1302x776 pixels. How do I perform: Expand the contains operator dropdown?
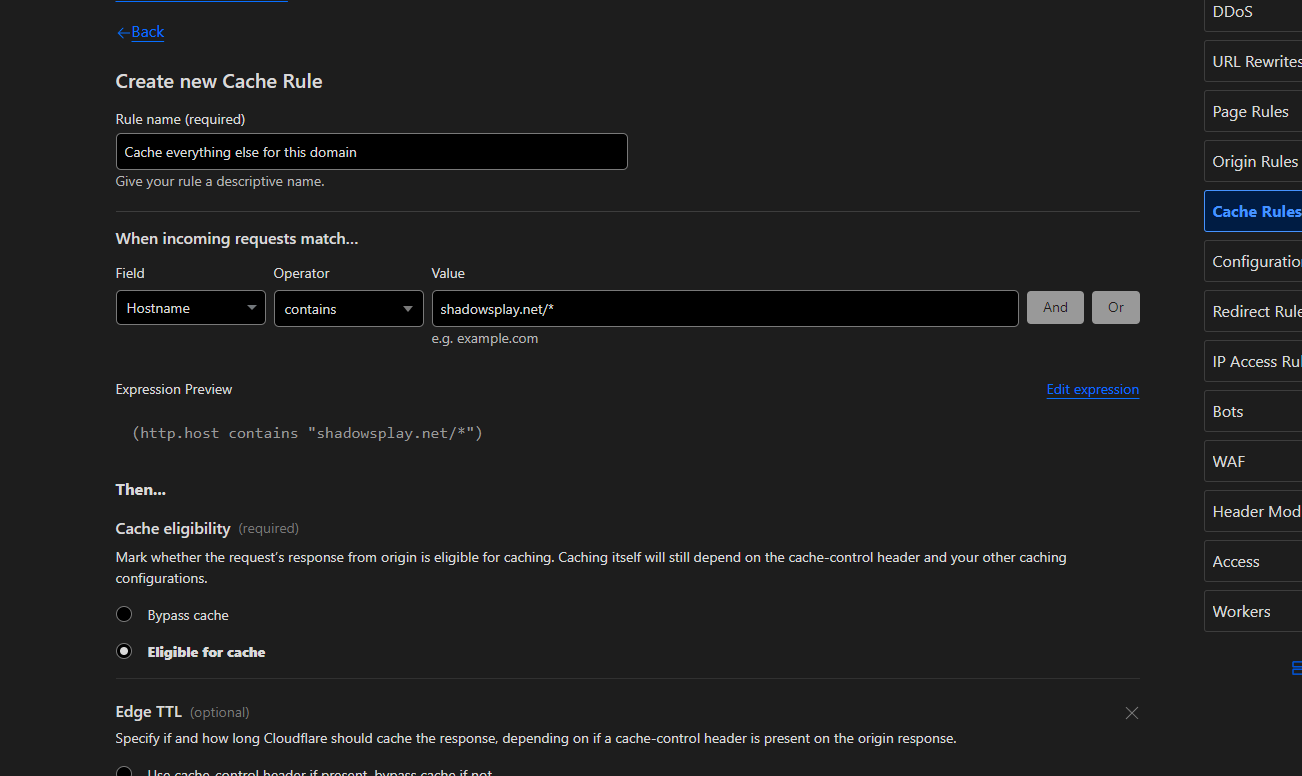click(348, 309)
